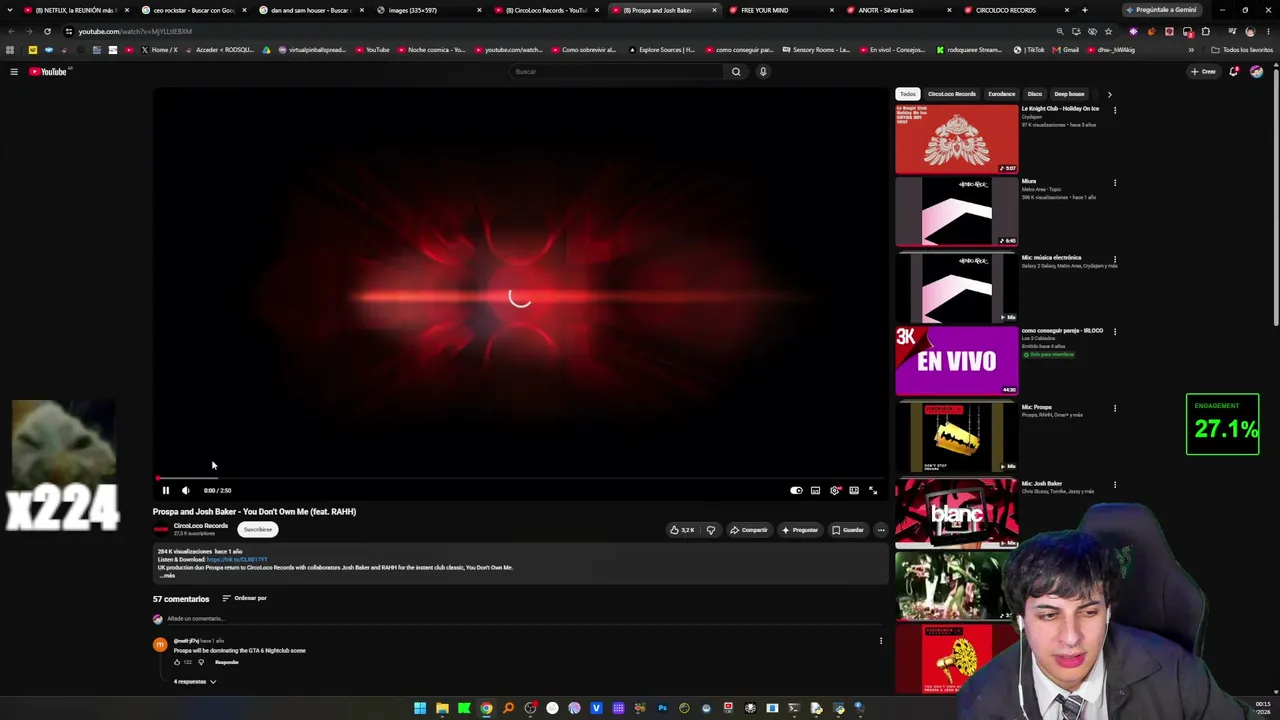The height and width of the screenshot is (720, 1280).
Task: Click the browser address bar URL
Action: [135, 31]
